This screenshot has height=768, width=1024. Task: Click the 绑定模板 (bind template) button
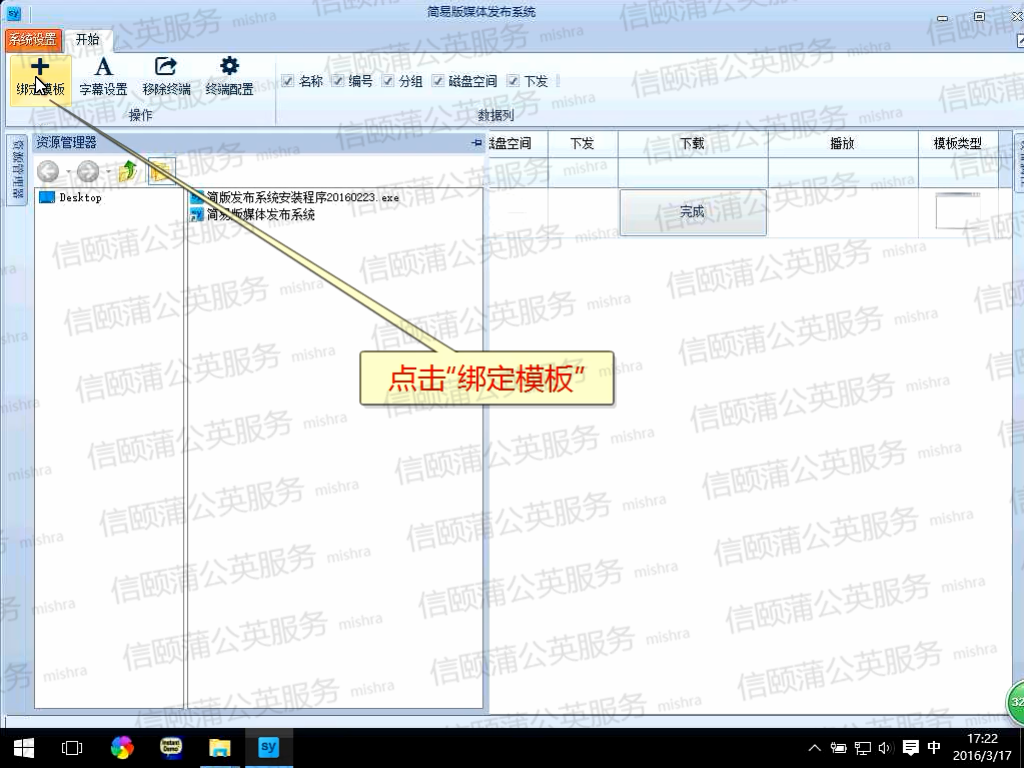(40, 77)
